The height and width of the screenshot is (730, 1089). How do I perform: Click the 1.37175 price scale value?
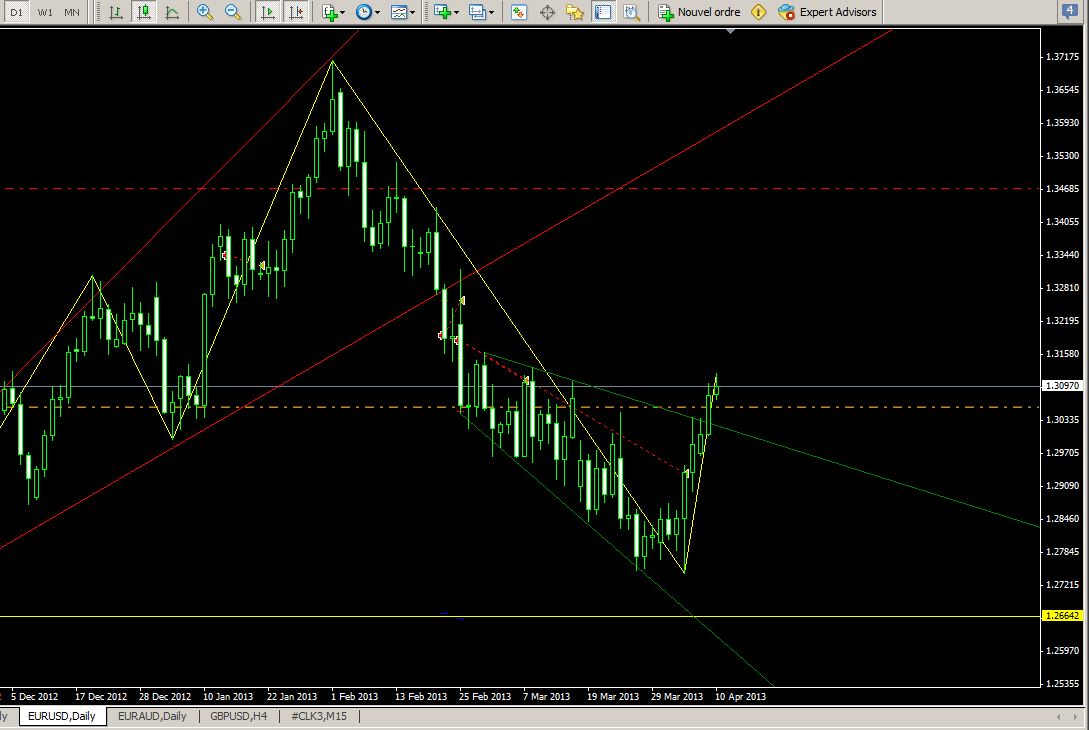[1063, 57]
